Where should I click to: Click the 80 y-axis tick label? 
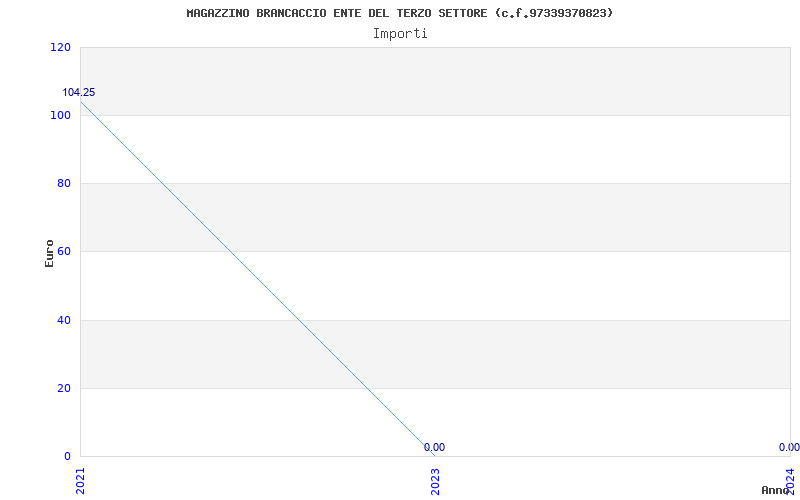coord(63,183)
